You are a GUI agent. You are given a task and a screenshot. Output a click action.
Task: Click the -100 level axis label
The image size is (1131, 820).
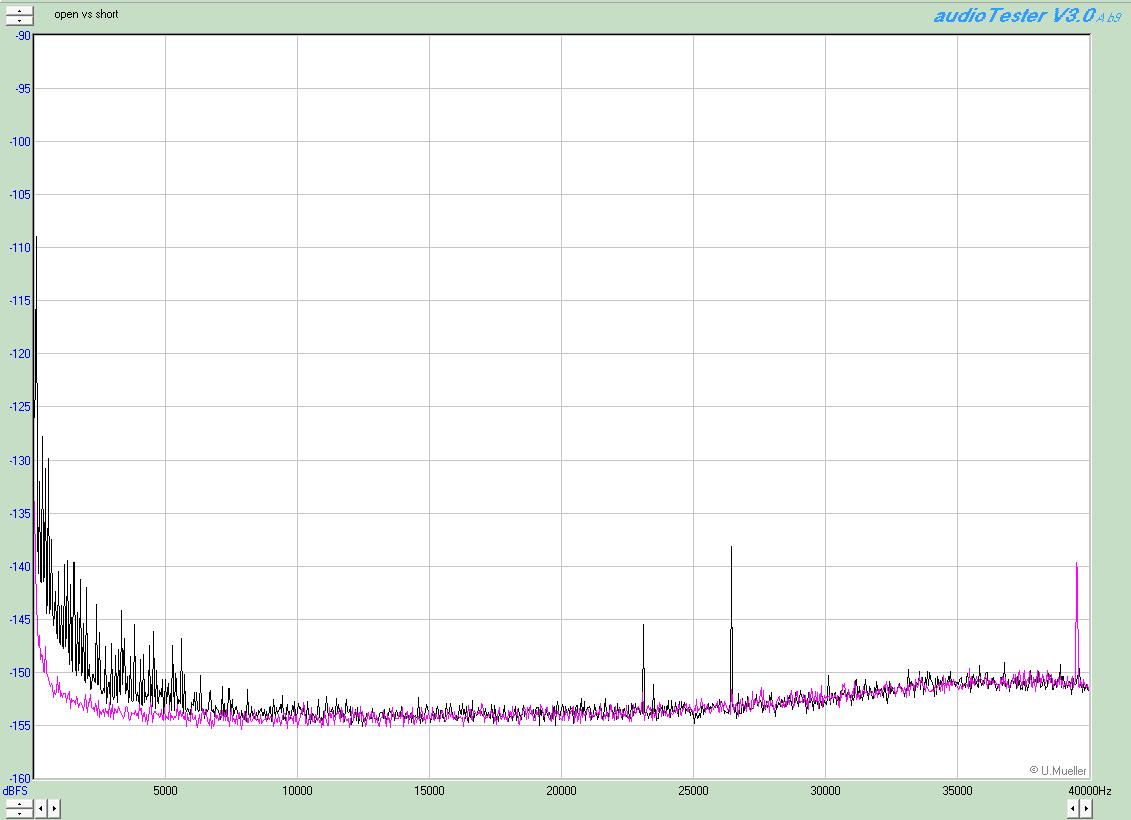coord(20,142)
